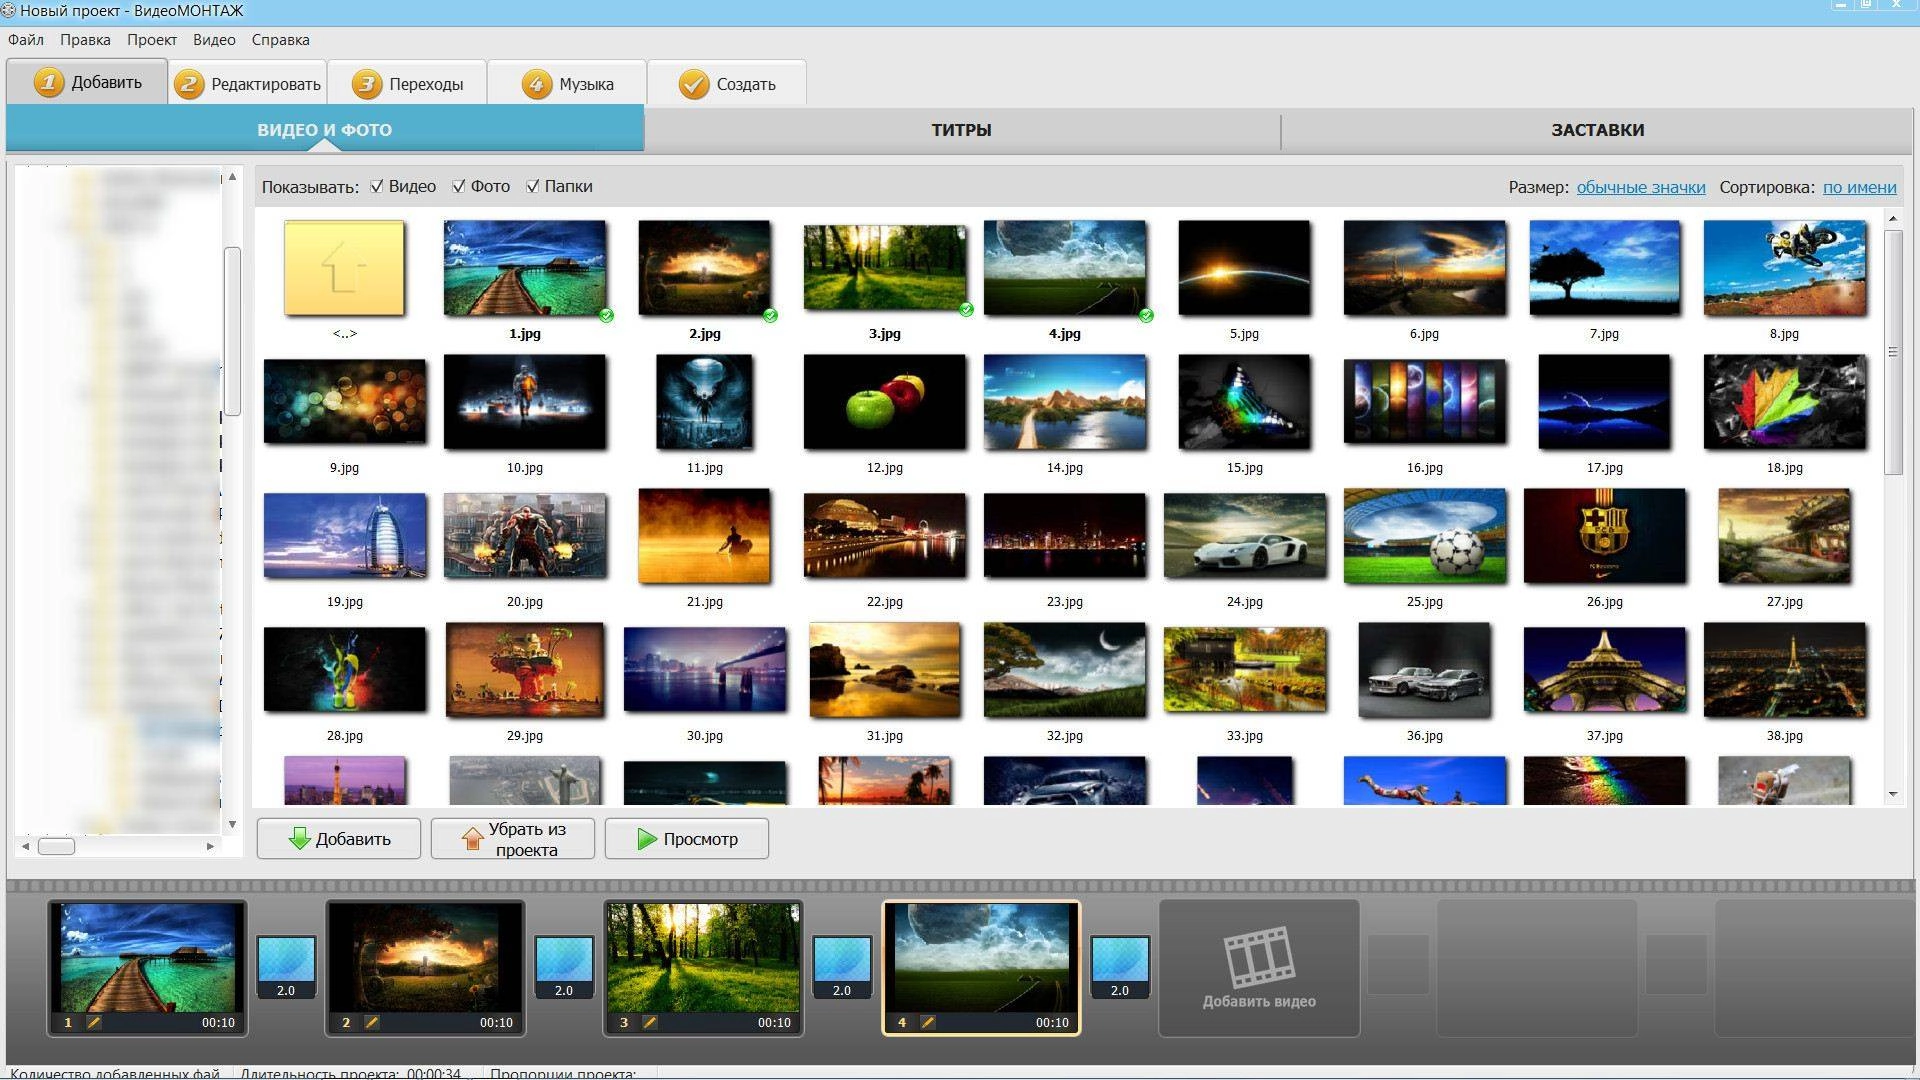Switch to the Создать tab
Screen dimensions: 1920x1080
click(x=727, y=84)
